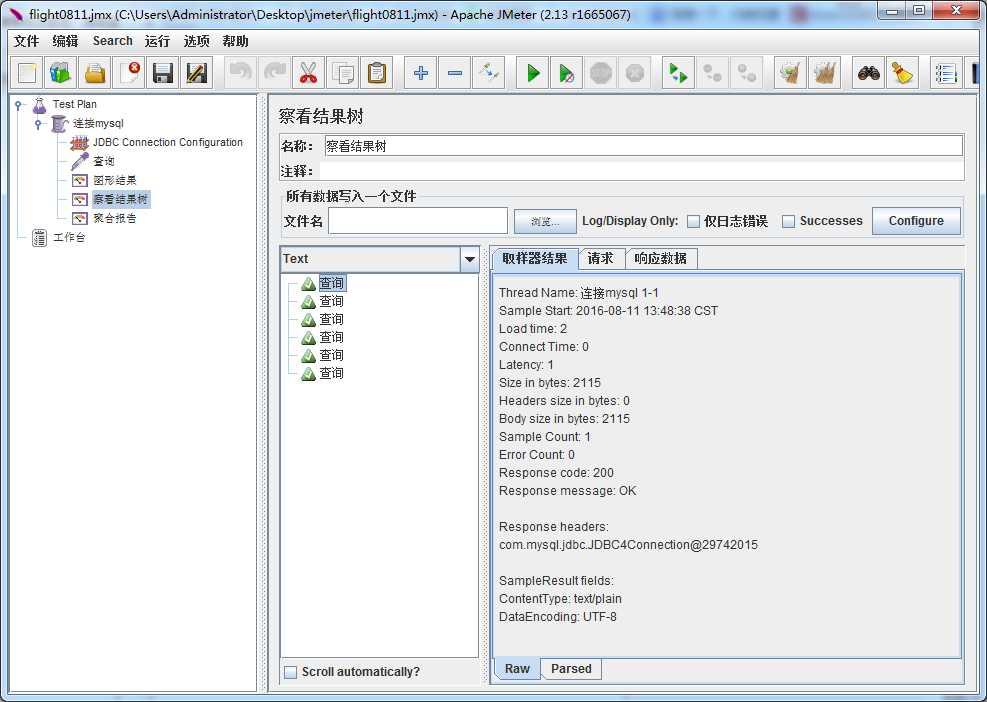
Task: Collapse all nodes with minus icon
Action: 454,73
